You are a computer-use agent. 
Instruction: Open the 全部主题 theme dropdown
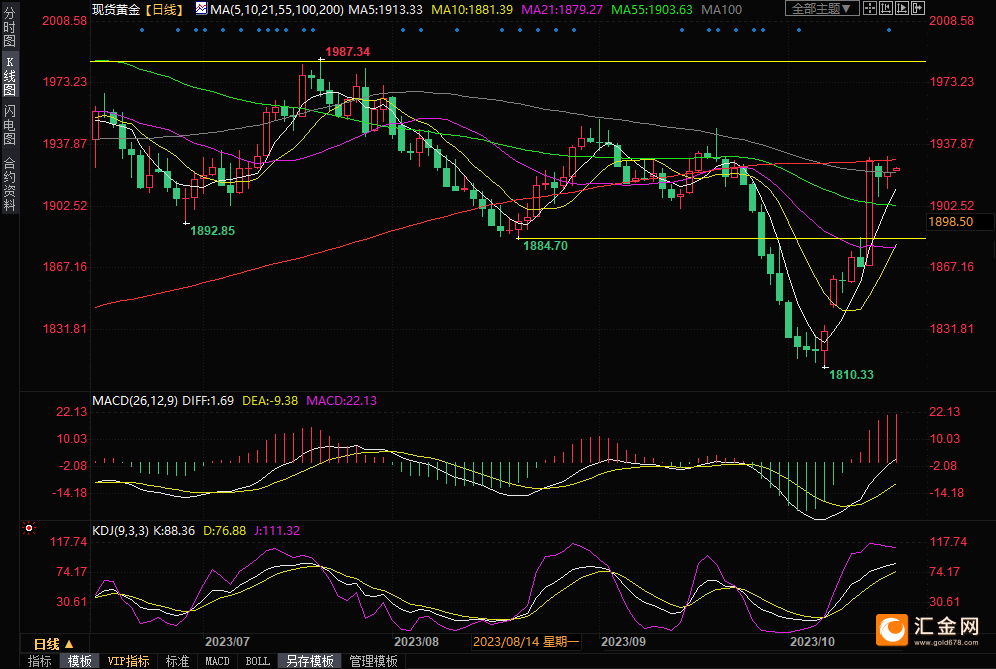pos(821,9)
